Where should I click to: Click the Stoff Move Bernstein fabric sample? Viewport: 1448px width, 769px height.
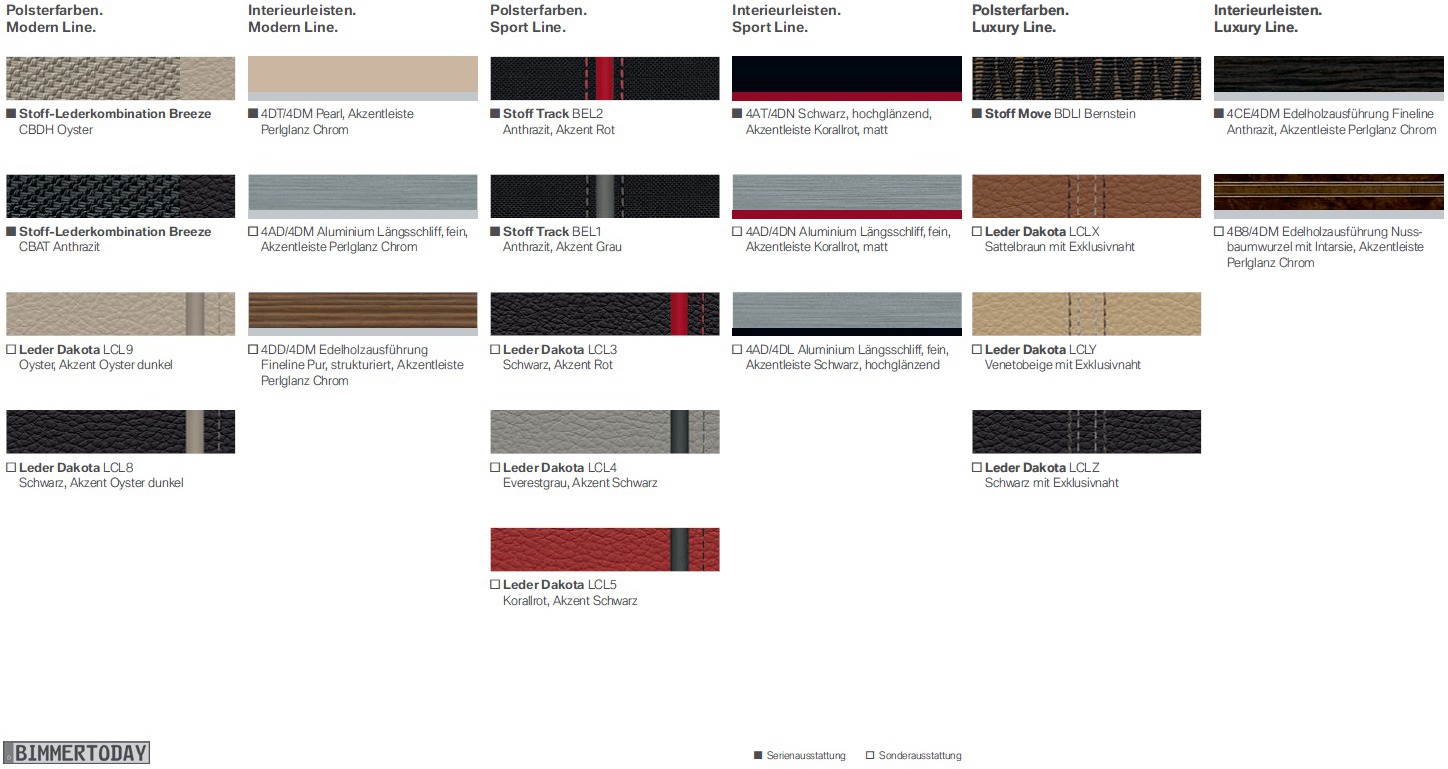click(x=1086, y=77)
